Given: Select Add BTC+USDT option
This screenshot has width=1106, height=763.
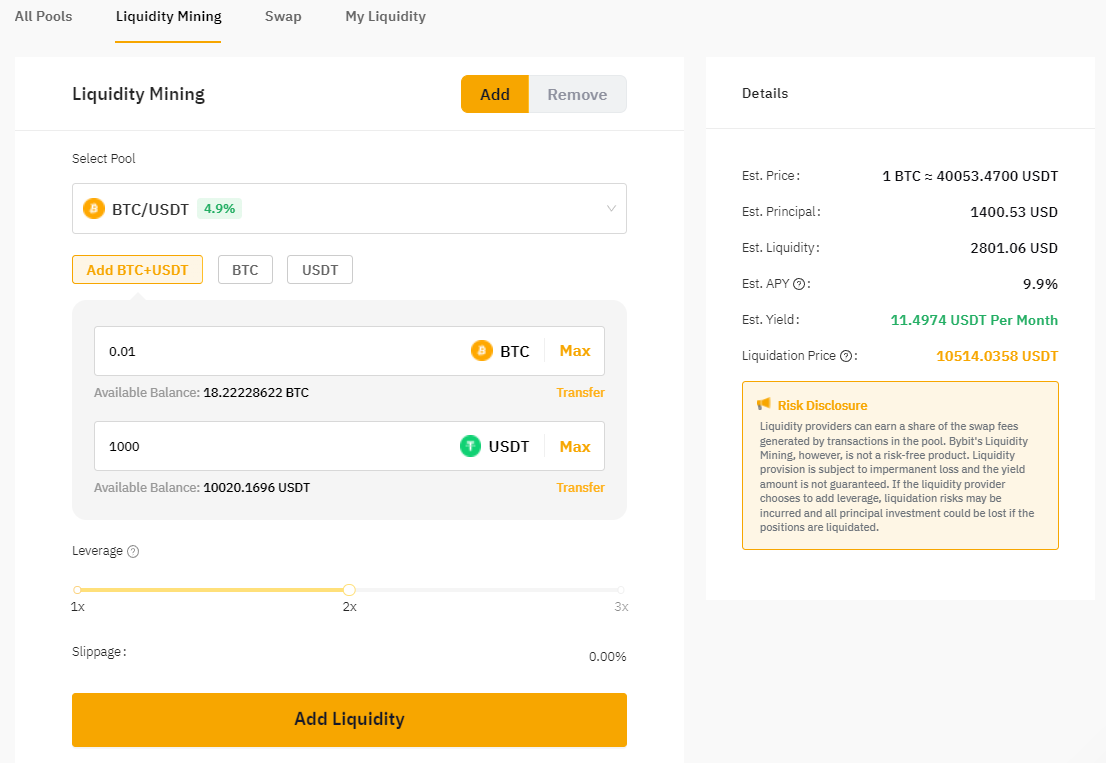Looking at the screenshot, I should 138,270.
